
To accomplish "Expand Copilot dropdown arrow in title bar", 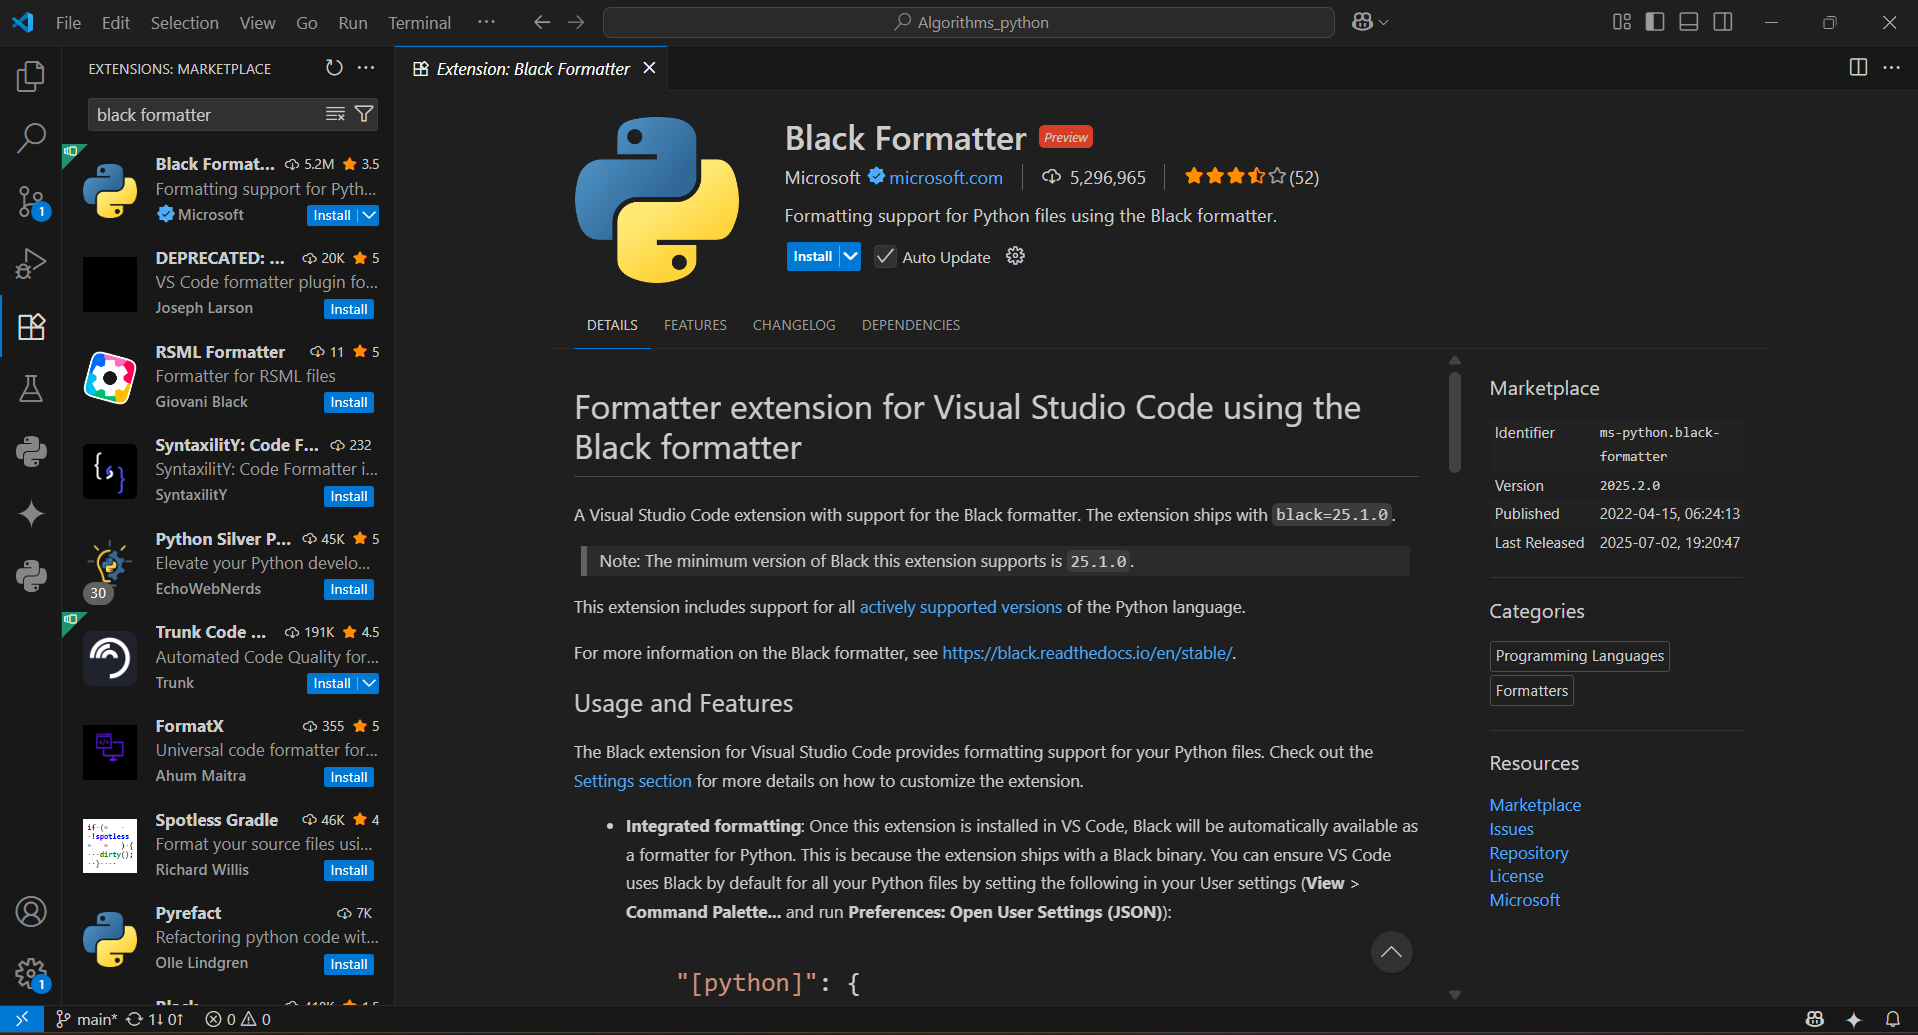I will pos(1384,22).
